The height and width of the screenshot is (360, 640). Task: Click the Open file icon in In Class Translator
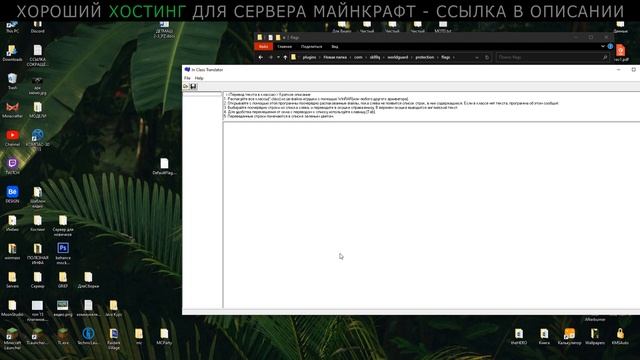pyautogui.click(x=186, y=87)
